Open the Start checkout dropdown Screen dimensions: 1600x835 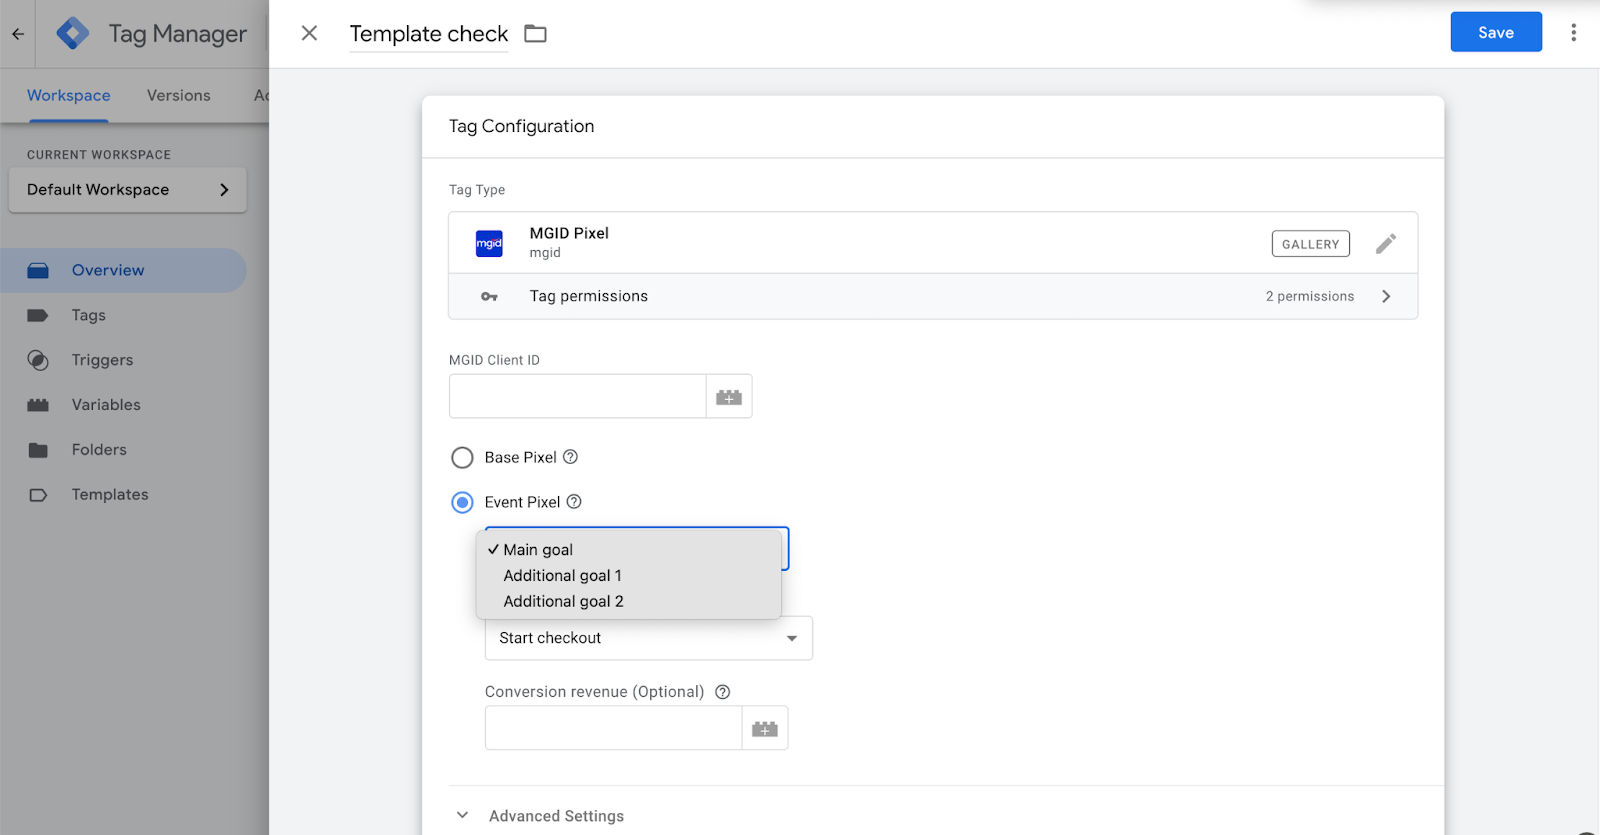[648, 638]
